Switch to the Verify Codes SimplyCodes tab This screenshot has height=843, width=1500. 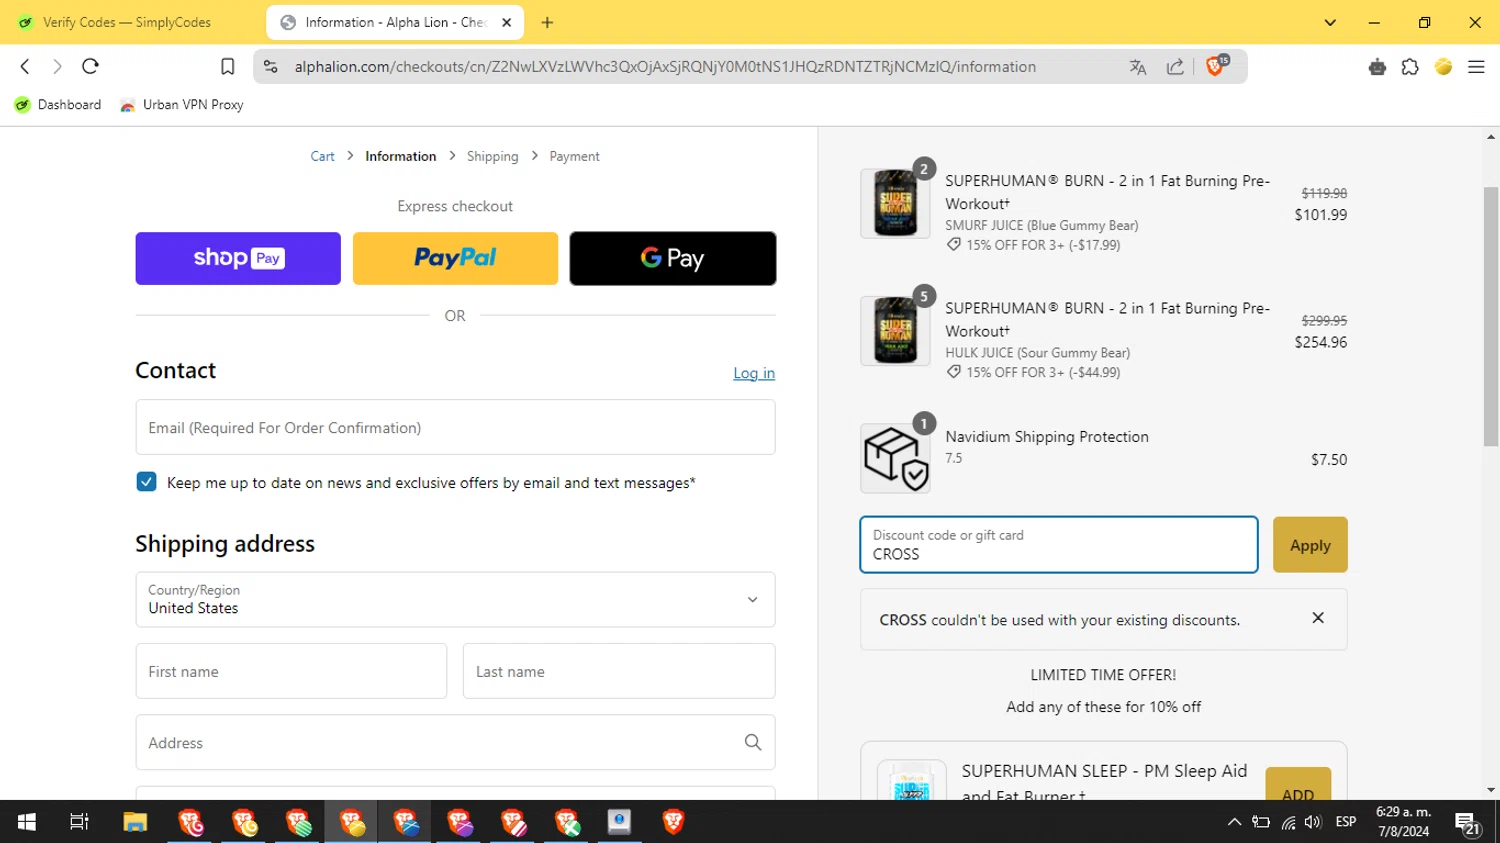(x=128, y=22)
